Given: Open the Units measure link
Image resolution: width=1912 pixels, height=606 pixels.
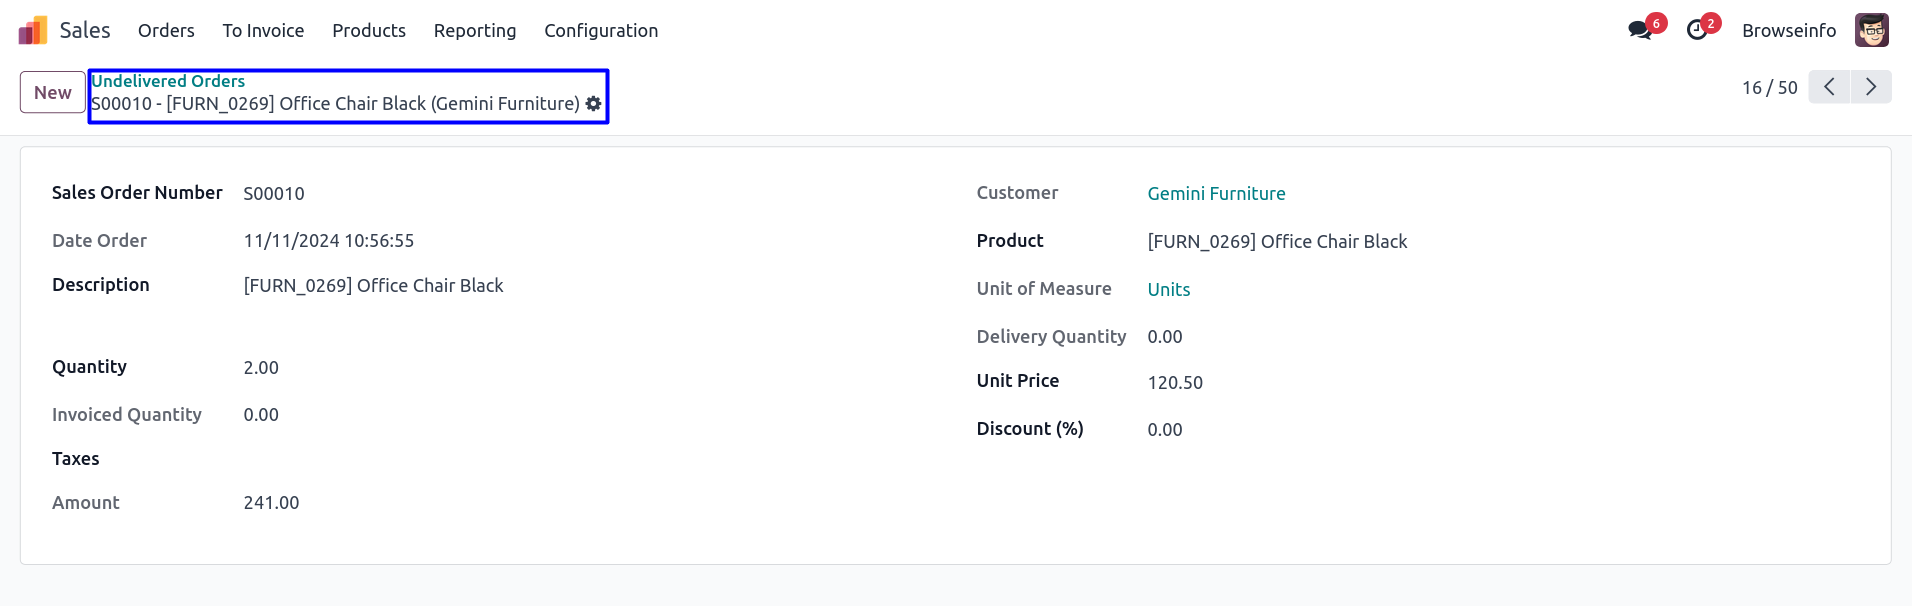Looking at the screenshot, I should (1168, 290).
